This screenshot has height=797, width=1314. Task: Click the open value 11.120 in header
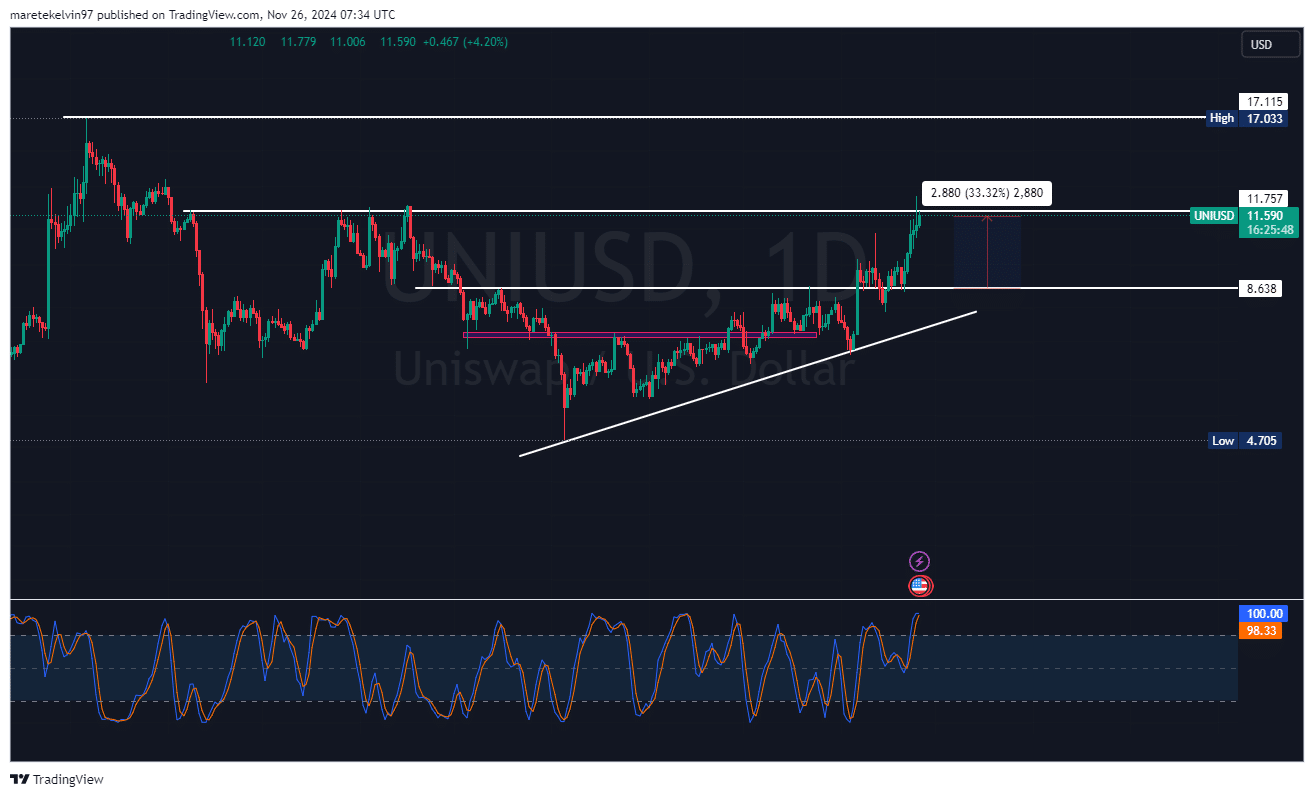[x=247, y=42]
